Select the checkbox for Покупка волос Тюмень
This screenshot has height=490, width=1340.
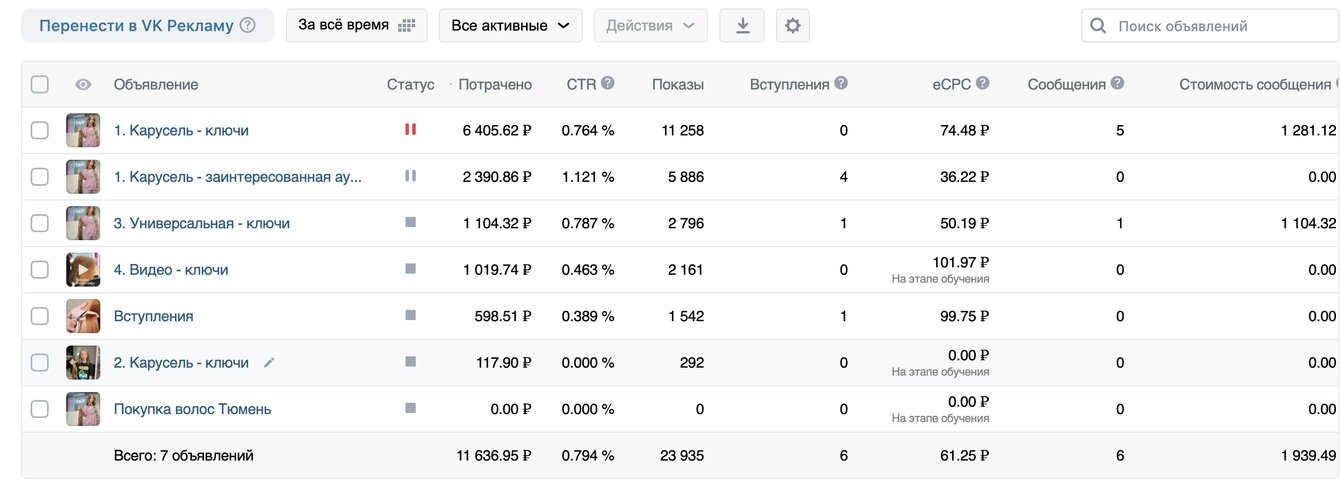(x=39, y=409)
